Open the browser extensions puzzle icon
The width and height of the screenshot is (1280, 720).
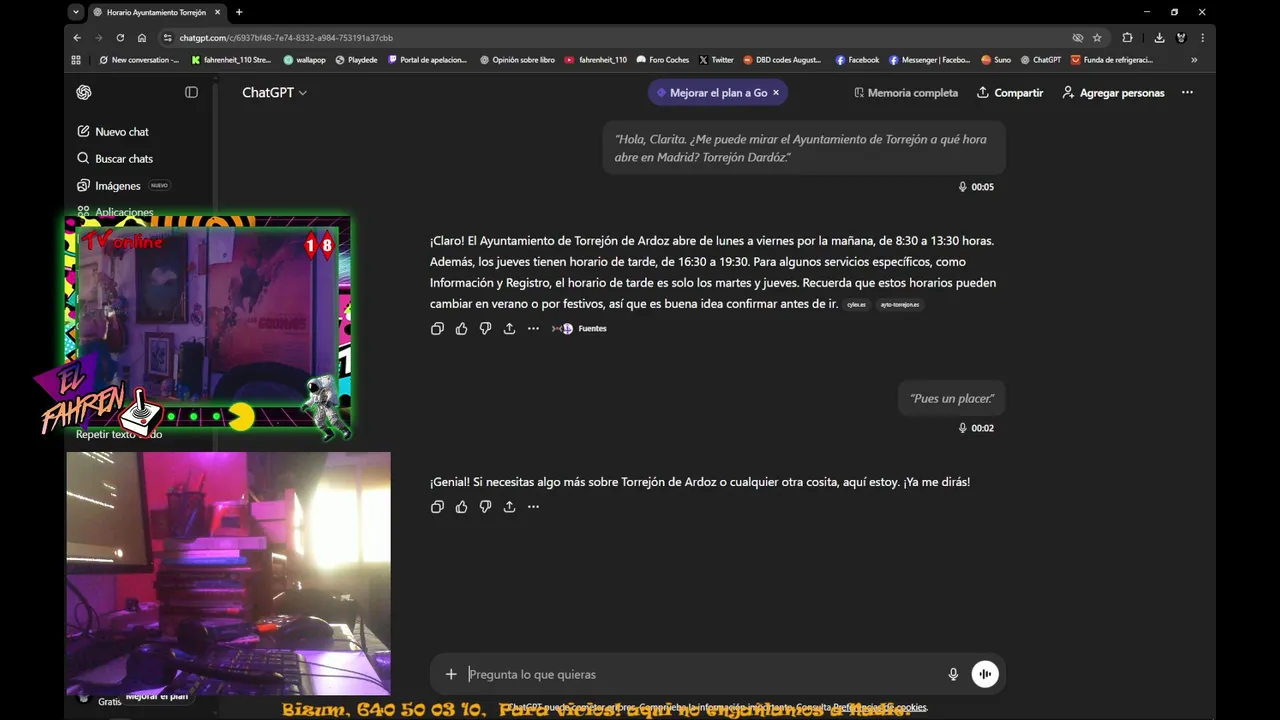point(1127,38)
